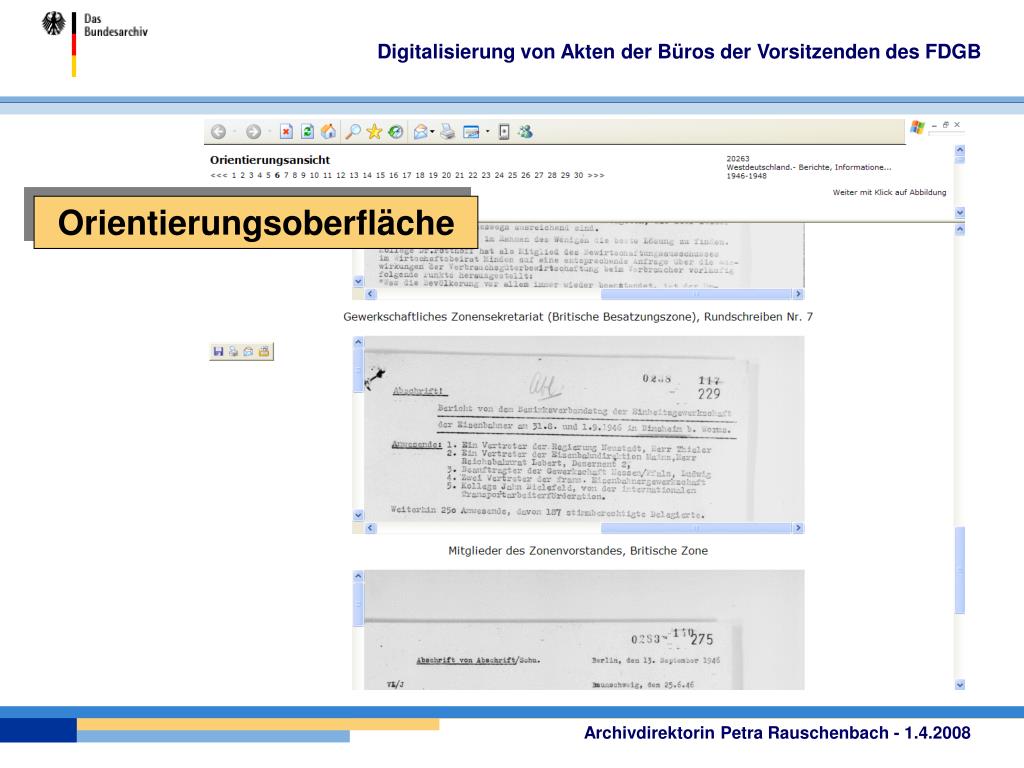Click the main content vertical scrollbar thumb
This screenshot has height=768, width=1024.
tap(959, 570)
